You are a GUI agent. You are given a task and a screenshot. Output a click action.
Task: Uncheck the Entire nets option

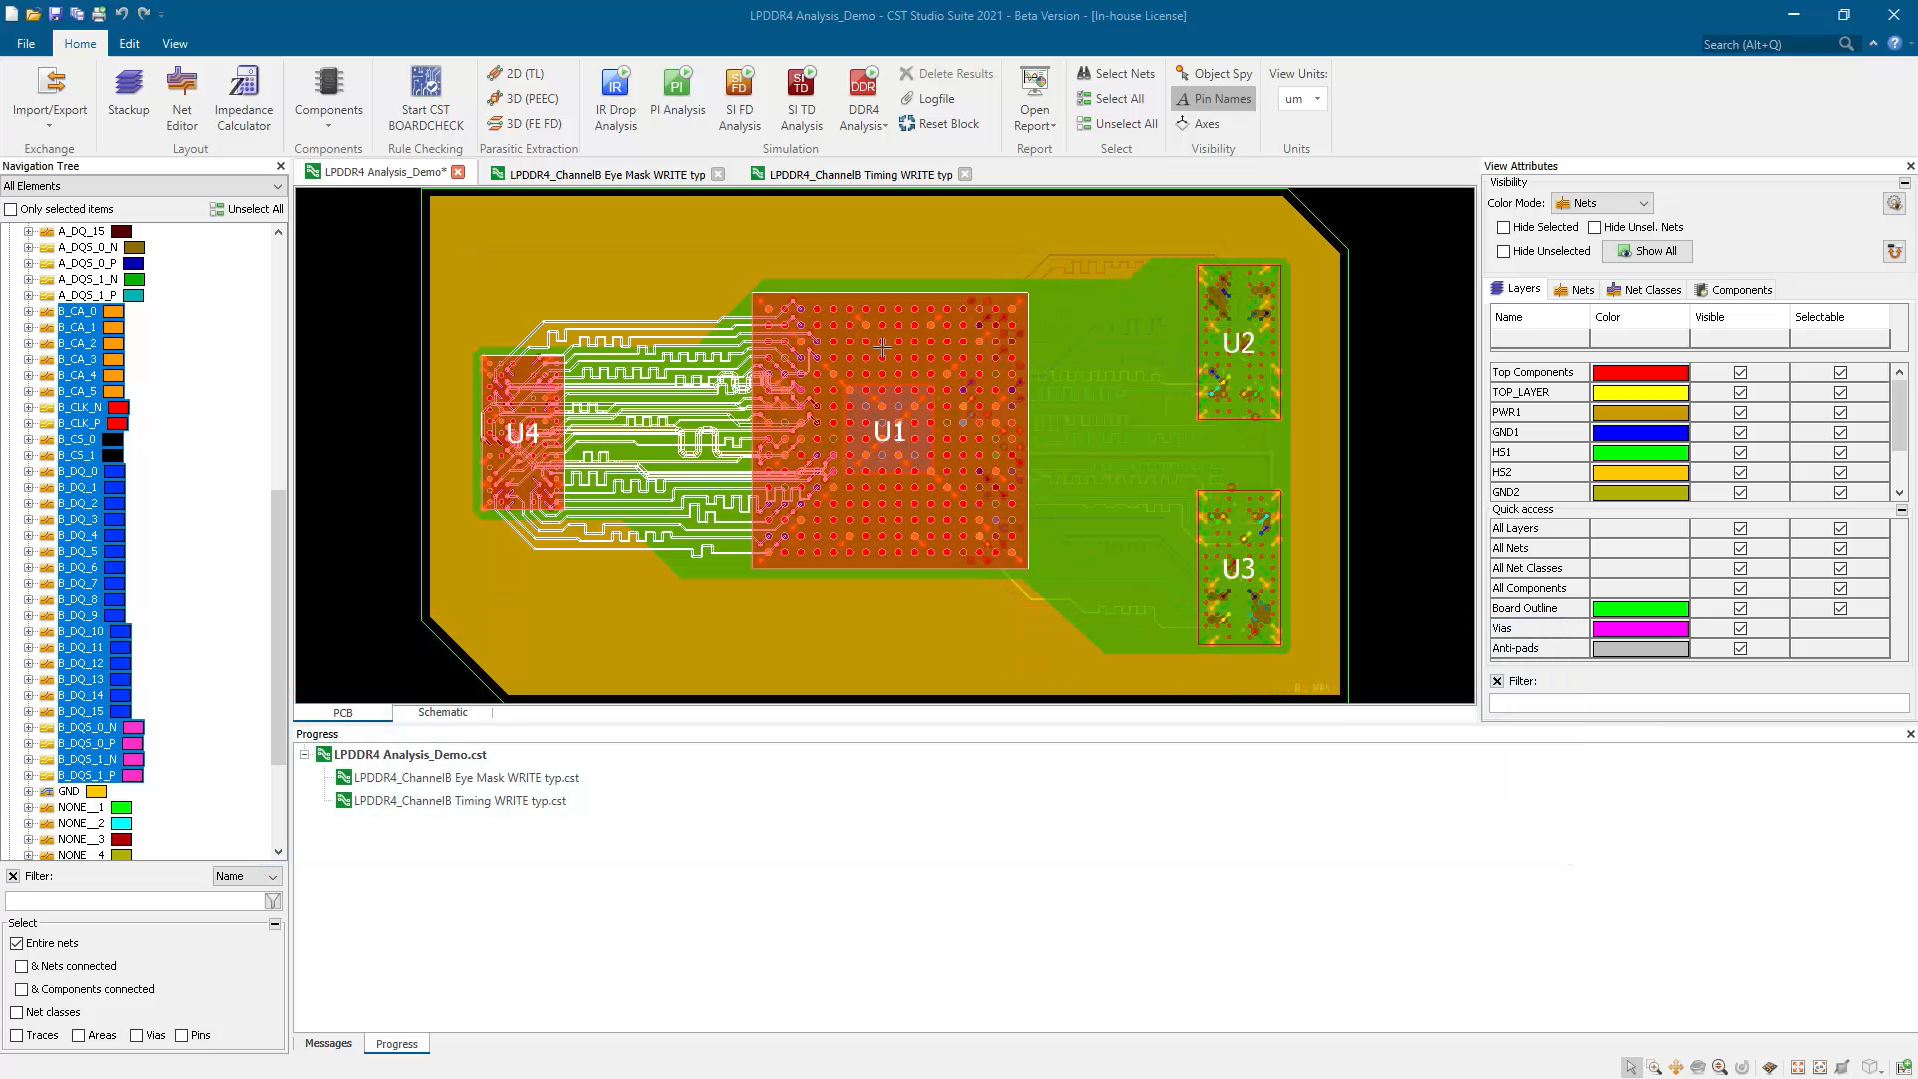pos(17,943)
